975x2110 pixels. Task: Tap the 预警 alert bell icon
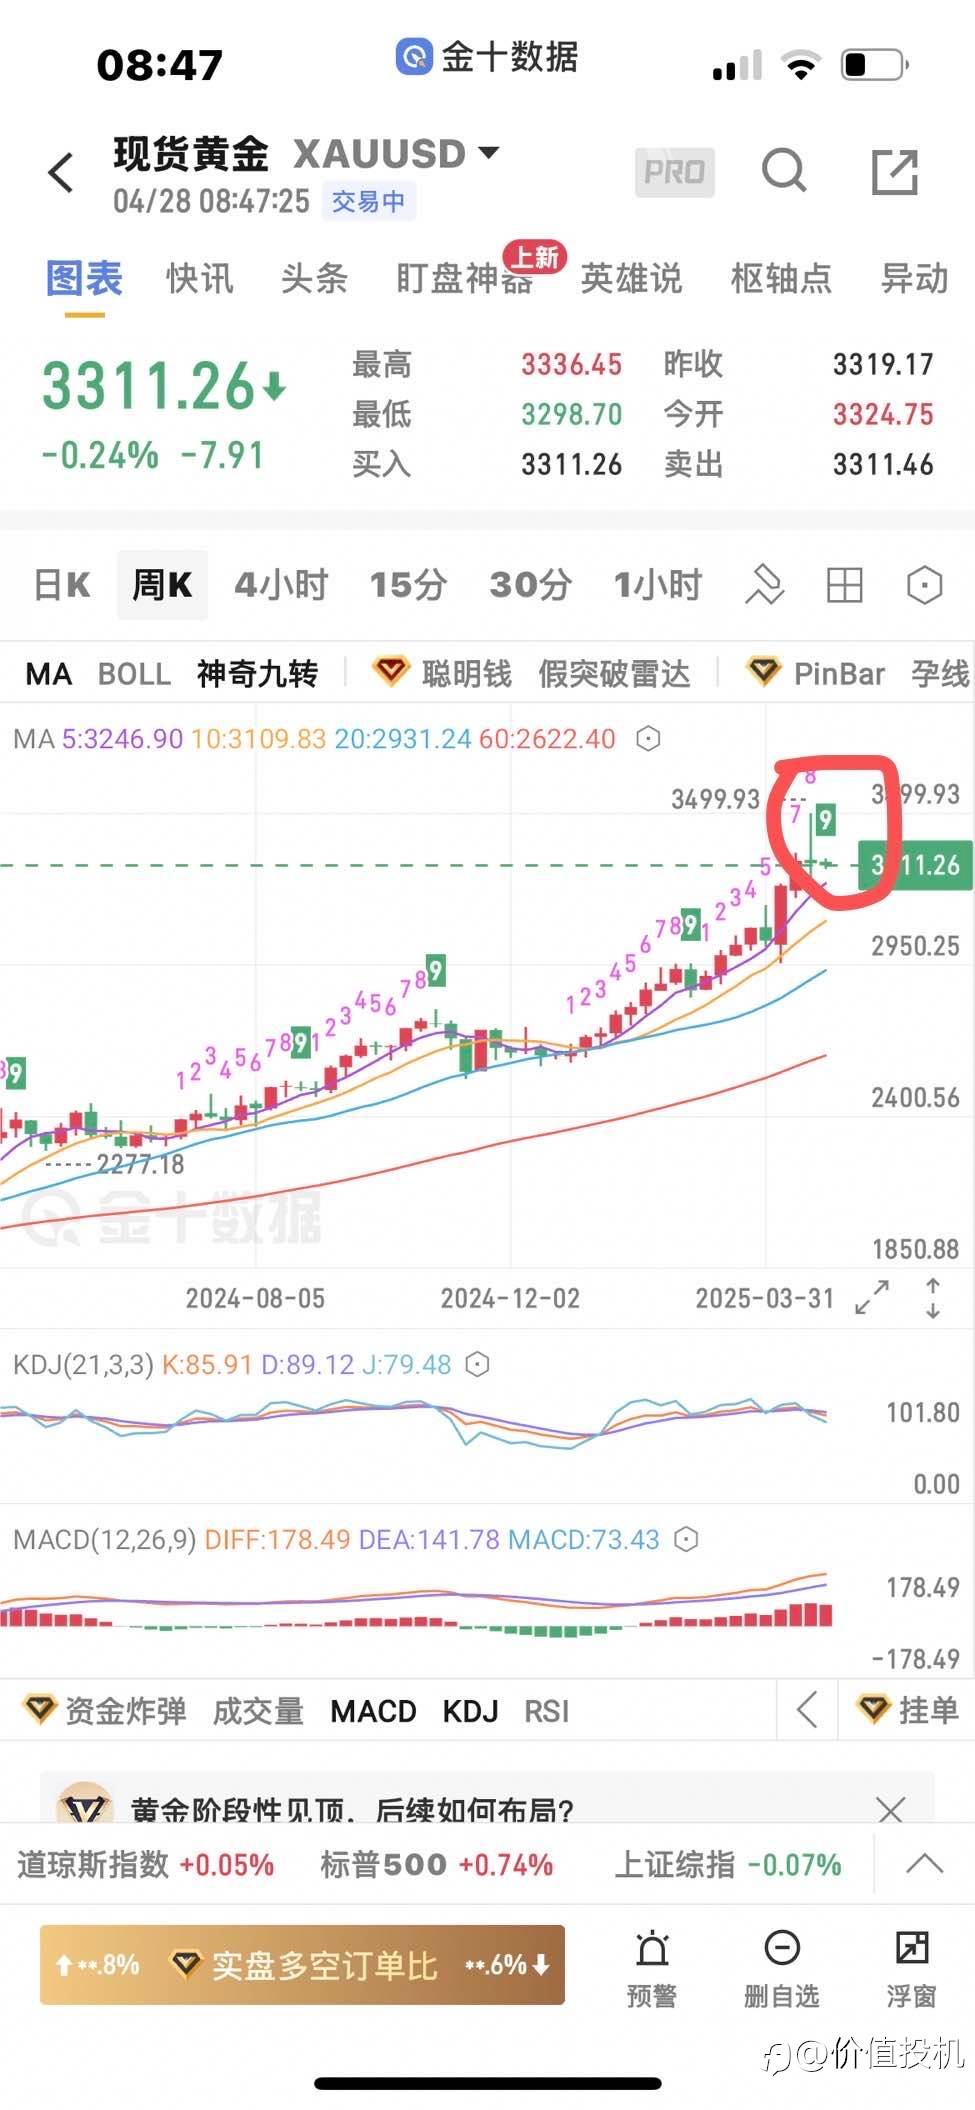pyautogui.click(x=652, y=1967)
